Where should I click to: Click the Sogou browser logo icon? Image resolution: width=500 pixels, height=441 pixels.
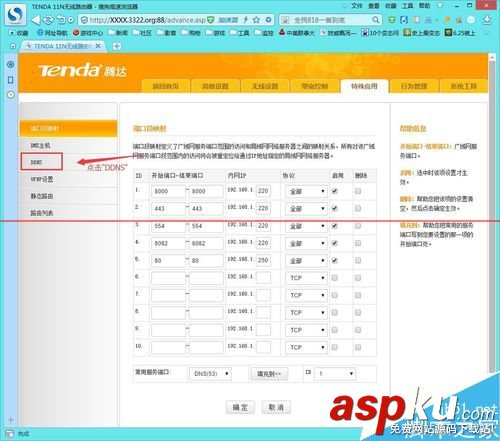point(16,14)
